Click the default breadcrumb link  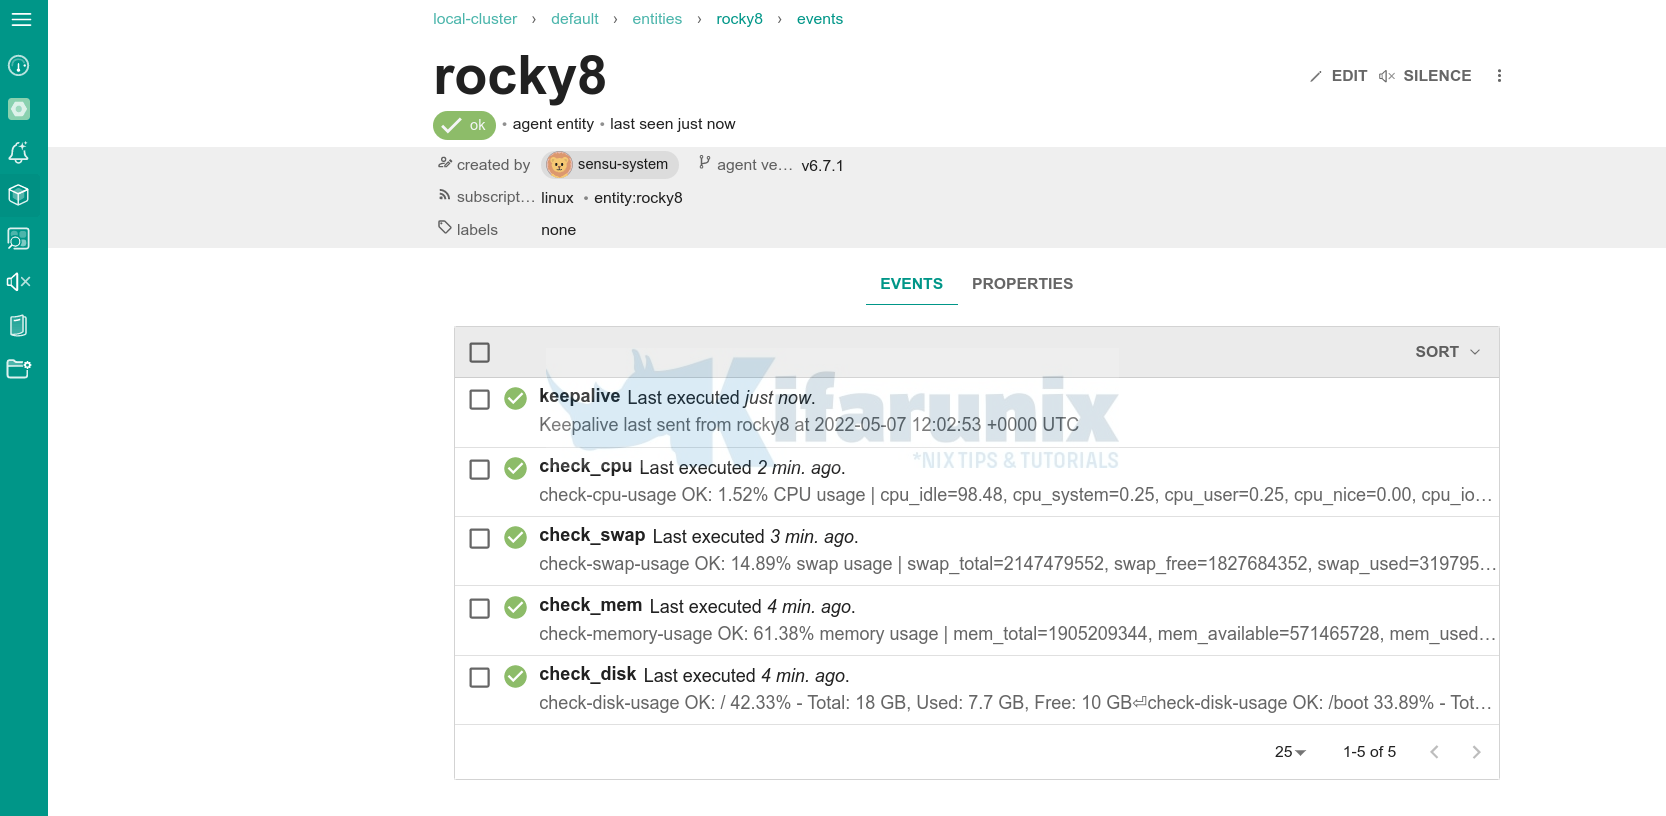click(x=575, y=19)
